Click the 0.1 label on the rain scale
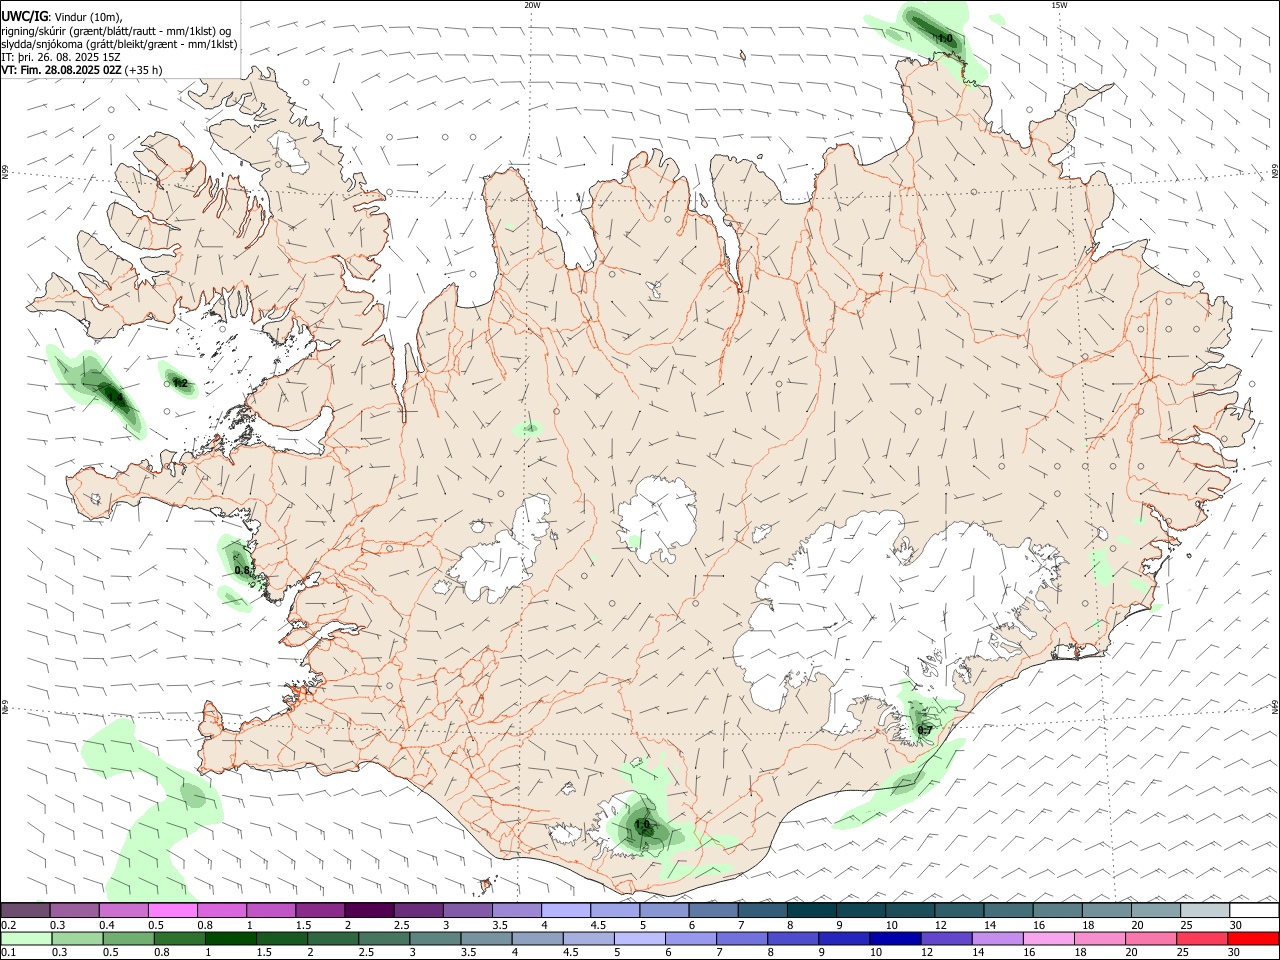The image size is (1280, 960). 8,953
